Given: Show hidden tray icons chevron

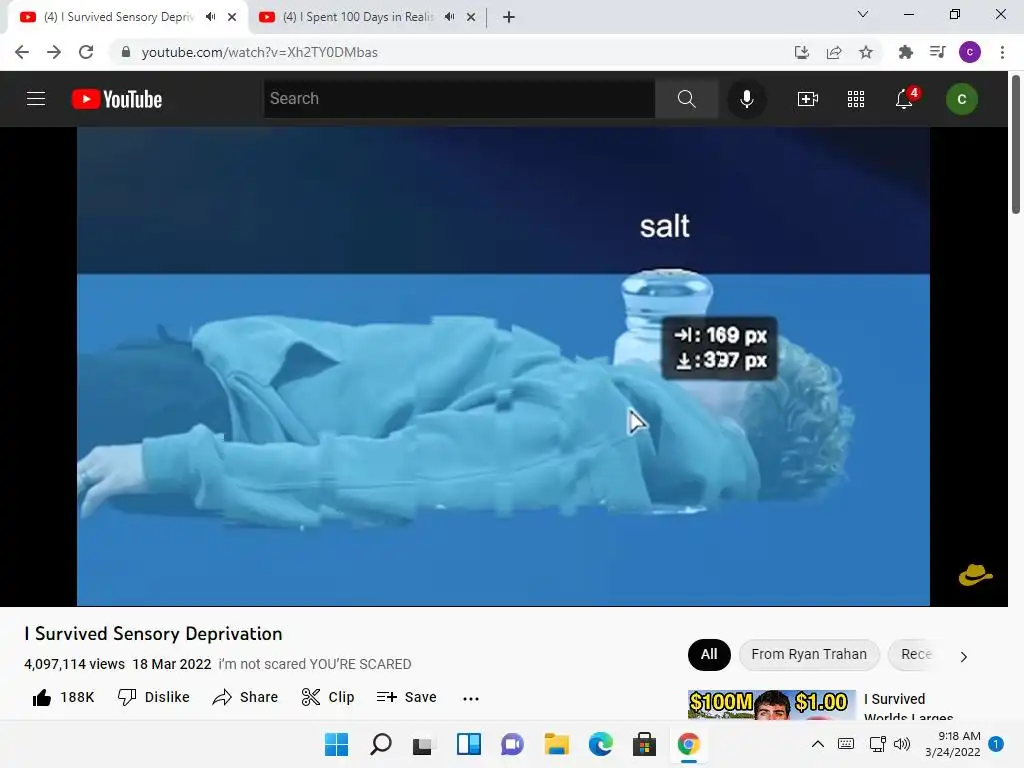Looking at the screenshot, I should tap(818, 744).
